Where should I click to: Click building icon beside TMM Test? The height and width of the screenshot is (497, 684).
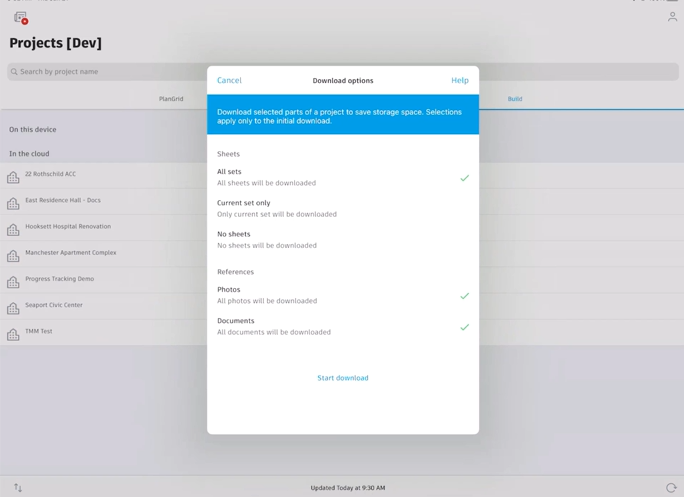coord(13,334)
